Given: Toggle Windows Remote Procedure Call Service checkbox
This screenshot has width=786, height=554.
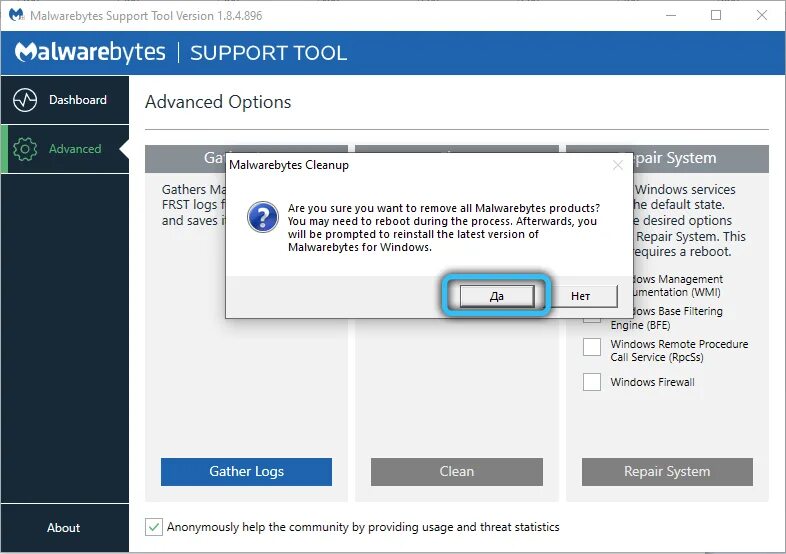Looking at the screenshot, I should coord(592,347).
